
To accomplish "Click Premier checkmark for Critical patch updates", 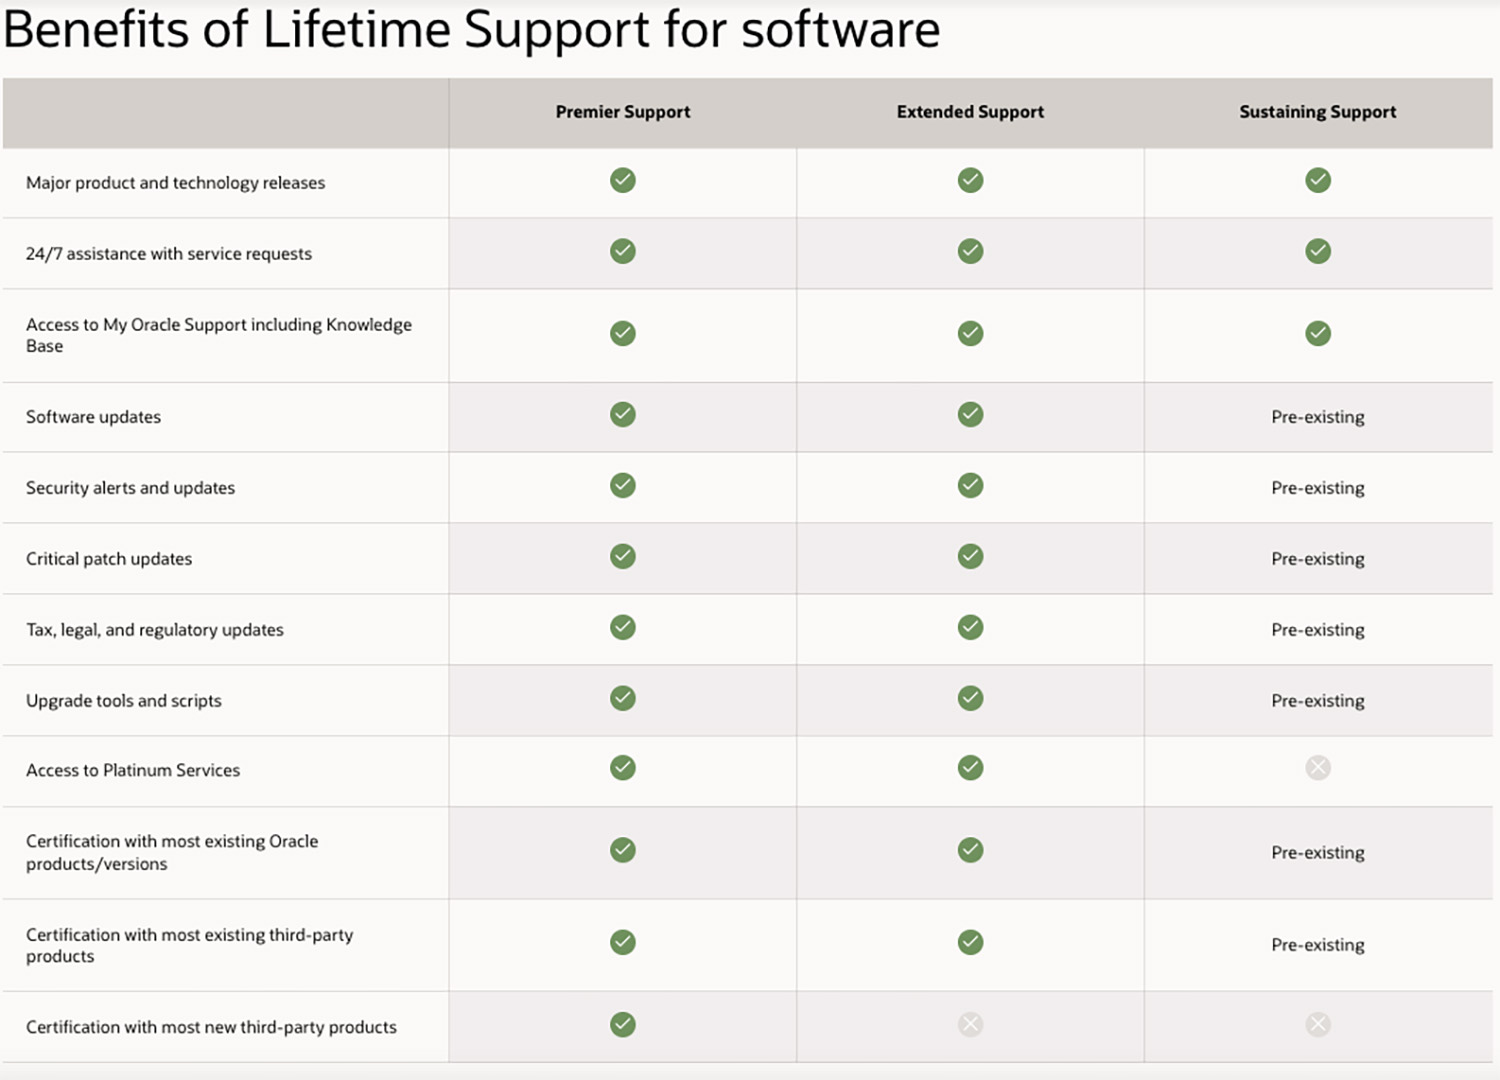I will click(623, 556).
